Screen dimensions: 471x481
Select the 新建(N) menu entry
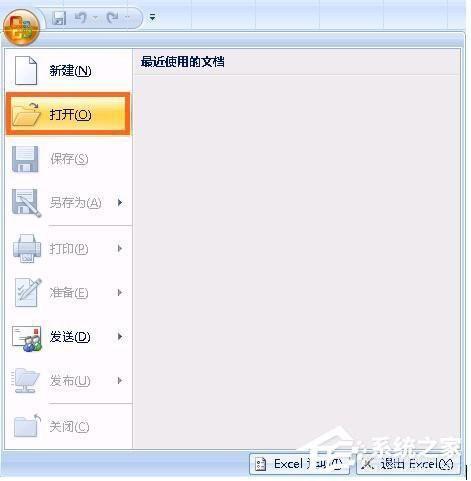(x=68, y=70)
